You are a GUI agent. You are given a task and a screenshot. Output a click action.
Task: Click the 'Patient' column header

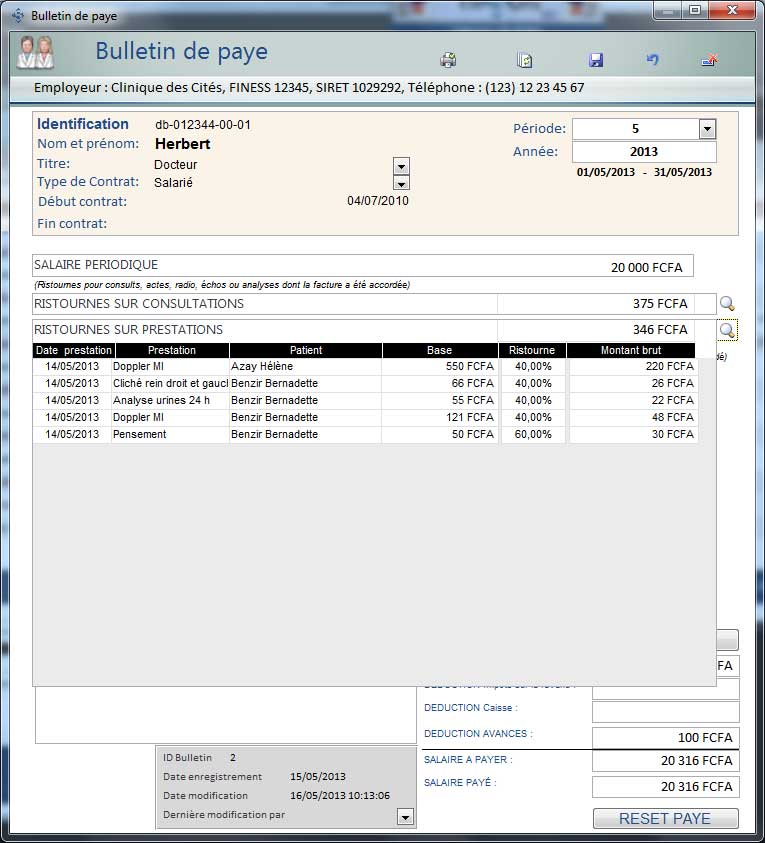tap(306, 351)
